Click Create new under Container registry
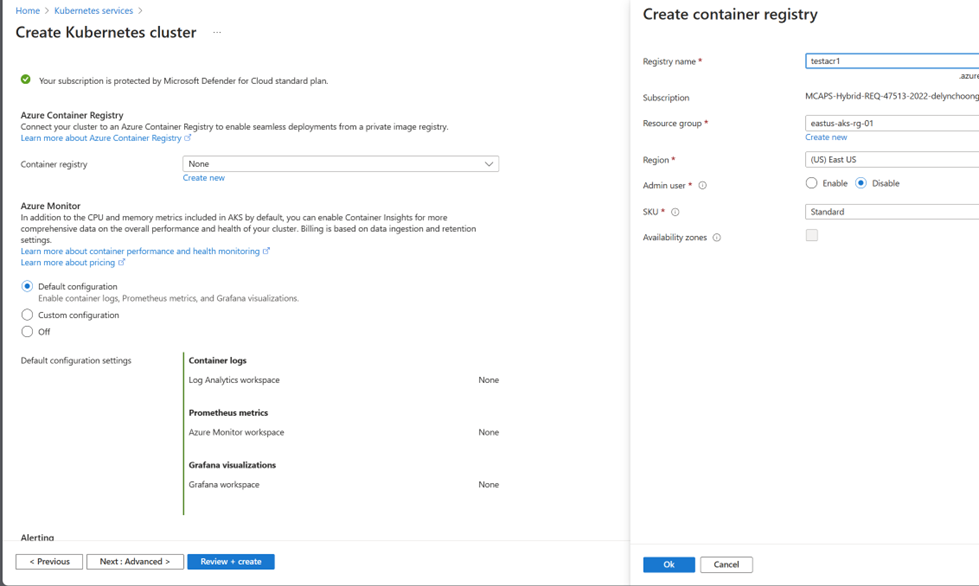The image size is (979, 586). click(x=204, y=178)
